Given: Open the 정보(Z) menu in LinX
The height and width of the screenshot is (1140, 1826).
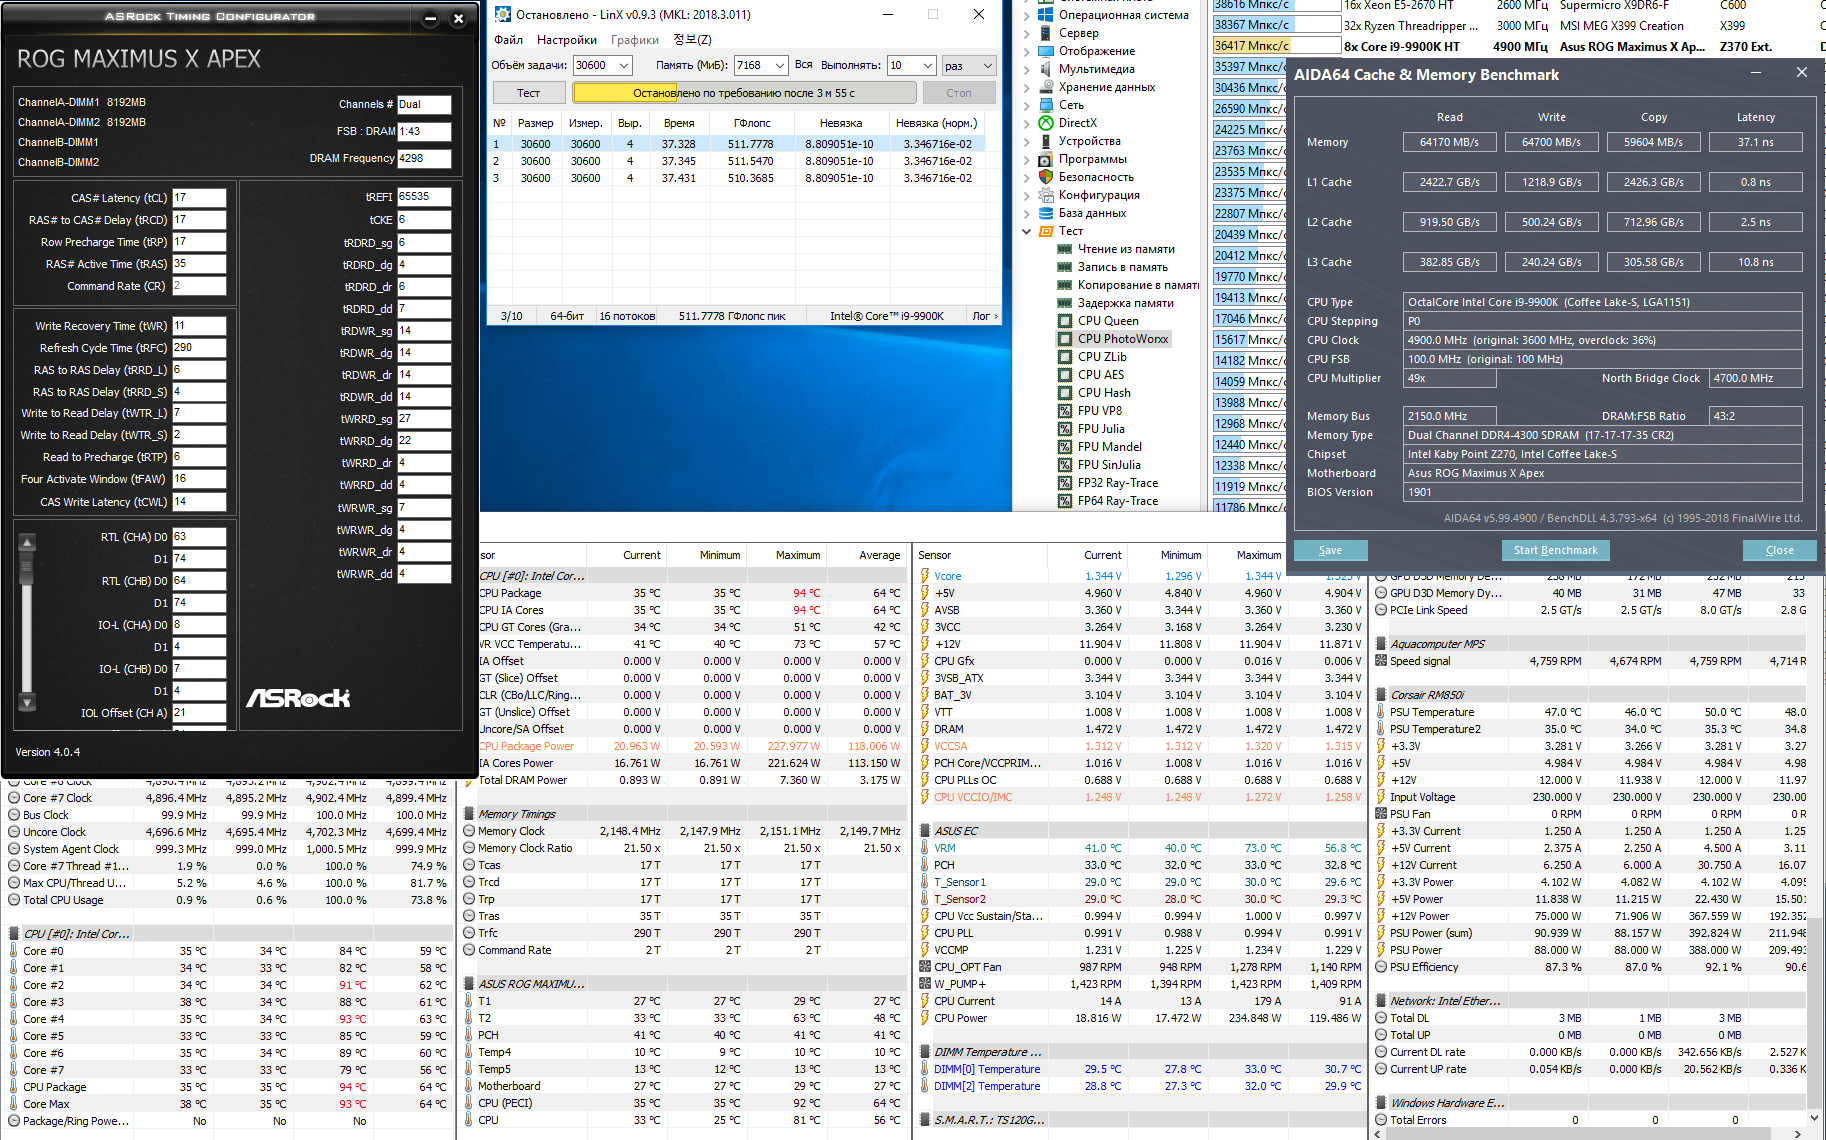Looking at the screenshot, I should coord(692,40).
